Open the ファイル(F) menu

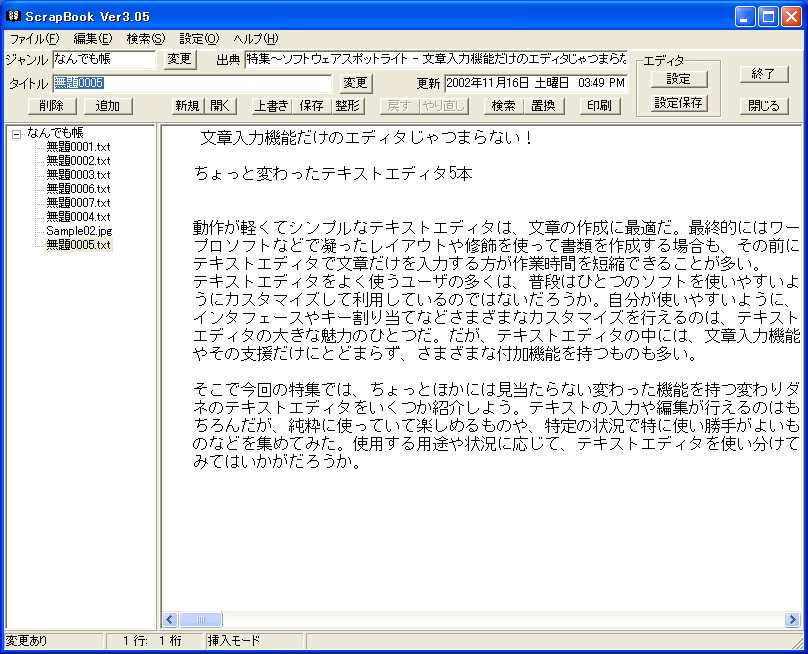(x=35, y=39)
